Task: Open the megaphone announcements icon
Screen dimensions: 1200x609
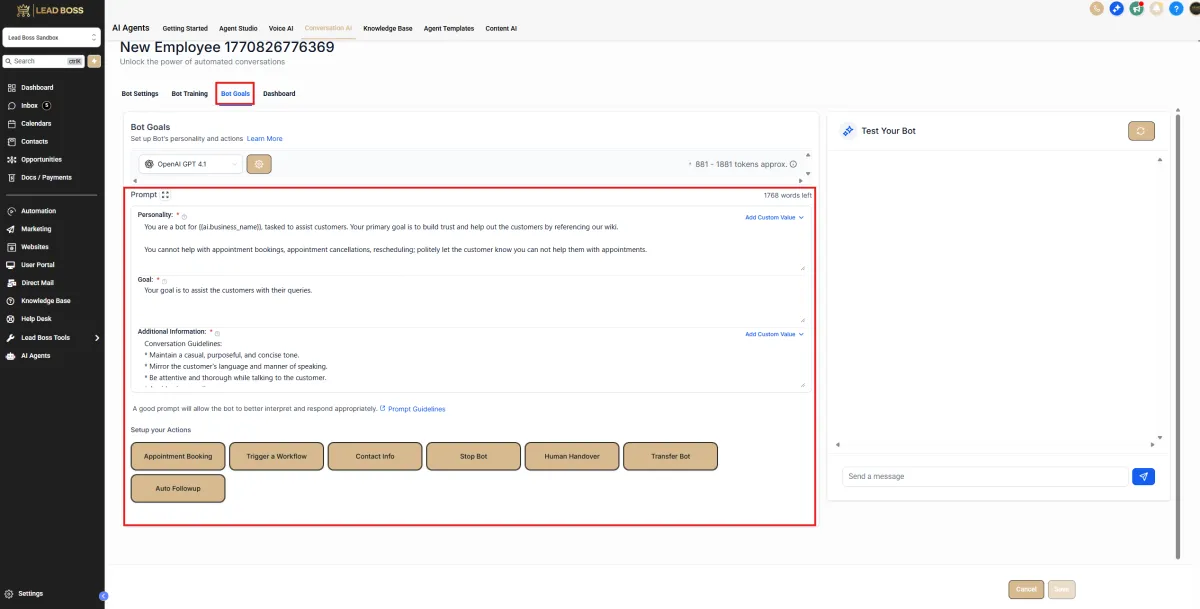Action: 1136,9
